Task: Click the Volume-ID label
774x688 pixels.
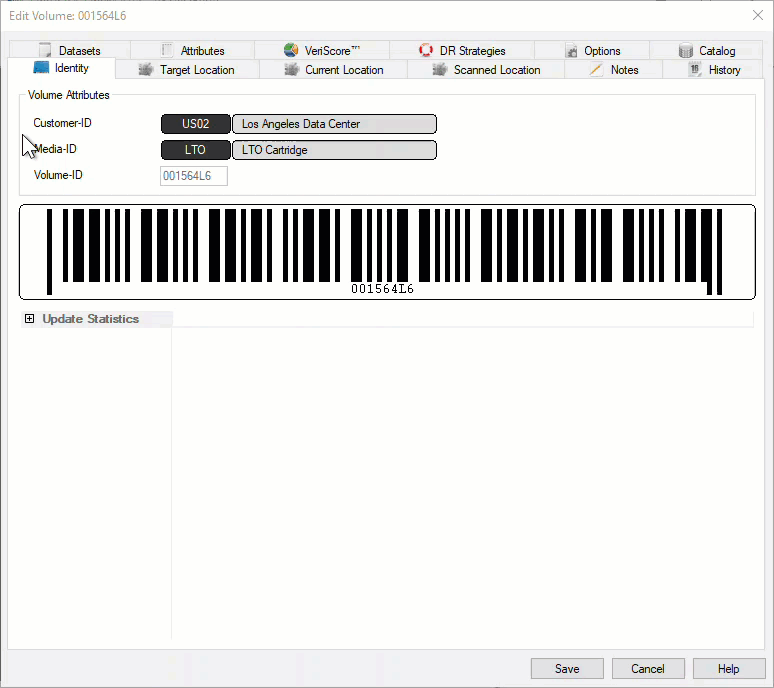Action: click(x=58, y=175)
